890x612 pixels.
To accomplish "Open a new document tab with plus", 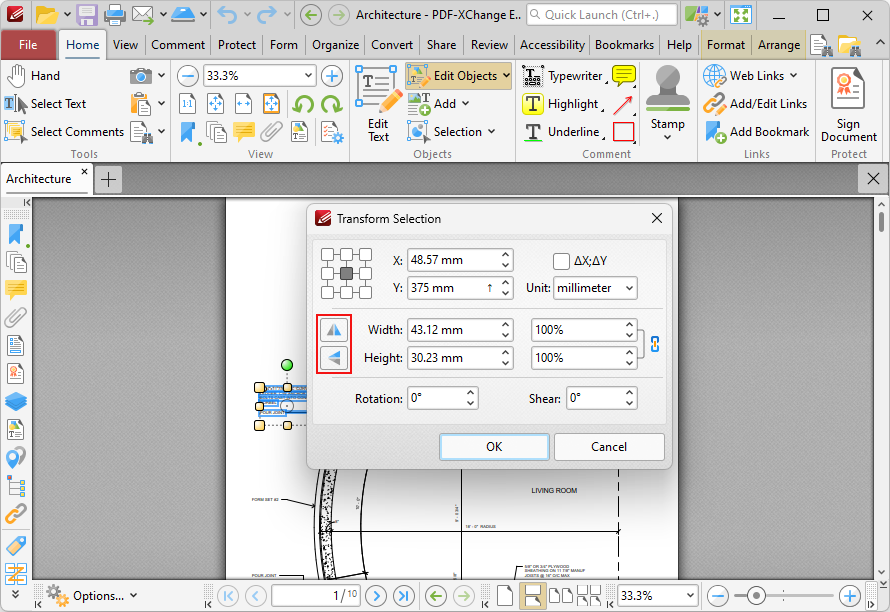I will coord(108,180).
